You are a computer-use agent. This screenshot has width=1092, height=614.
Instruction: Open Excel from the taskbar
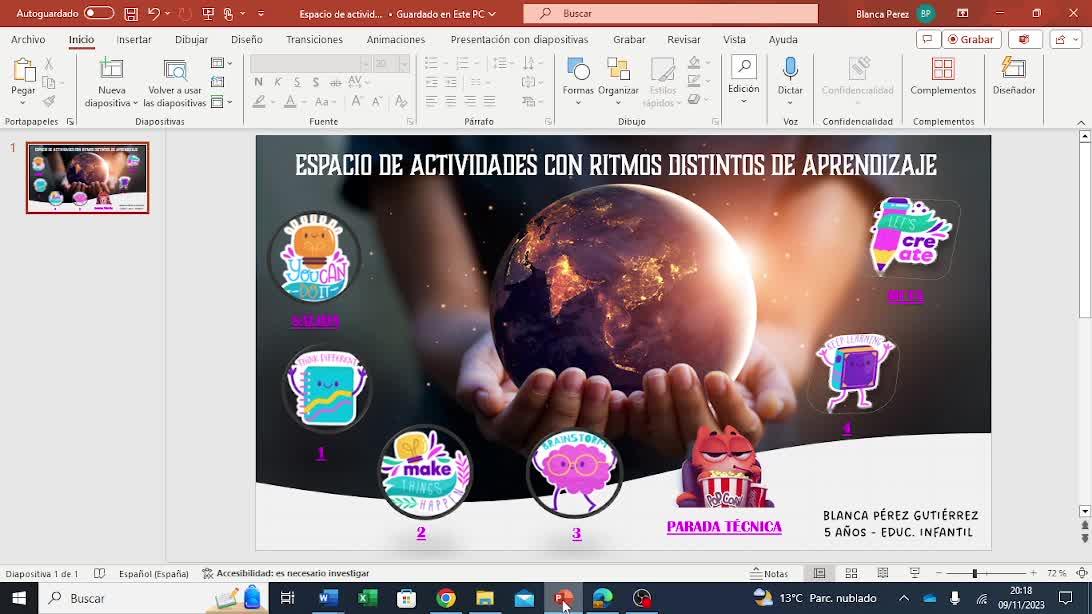click(x=367, y=598)
